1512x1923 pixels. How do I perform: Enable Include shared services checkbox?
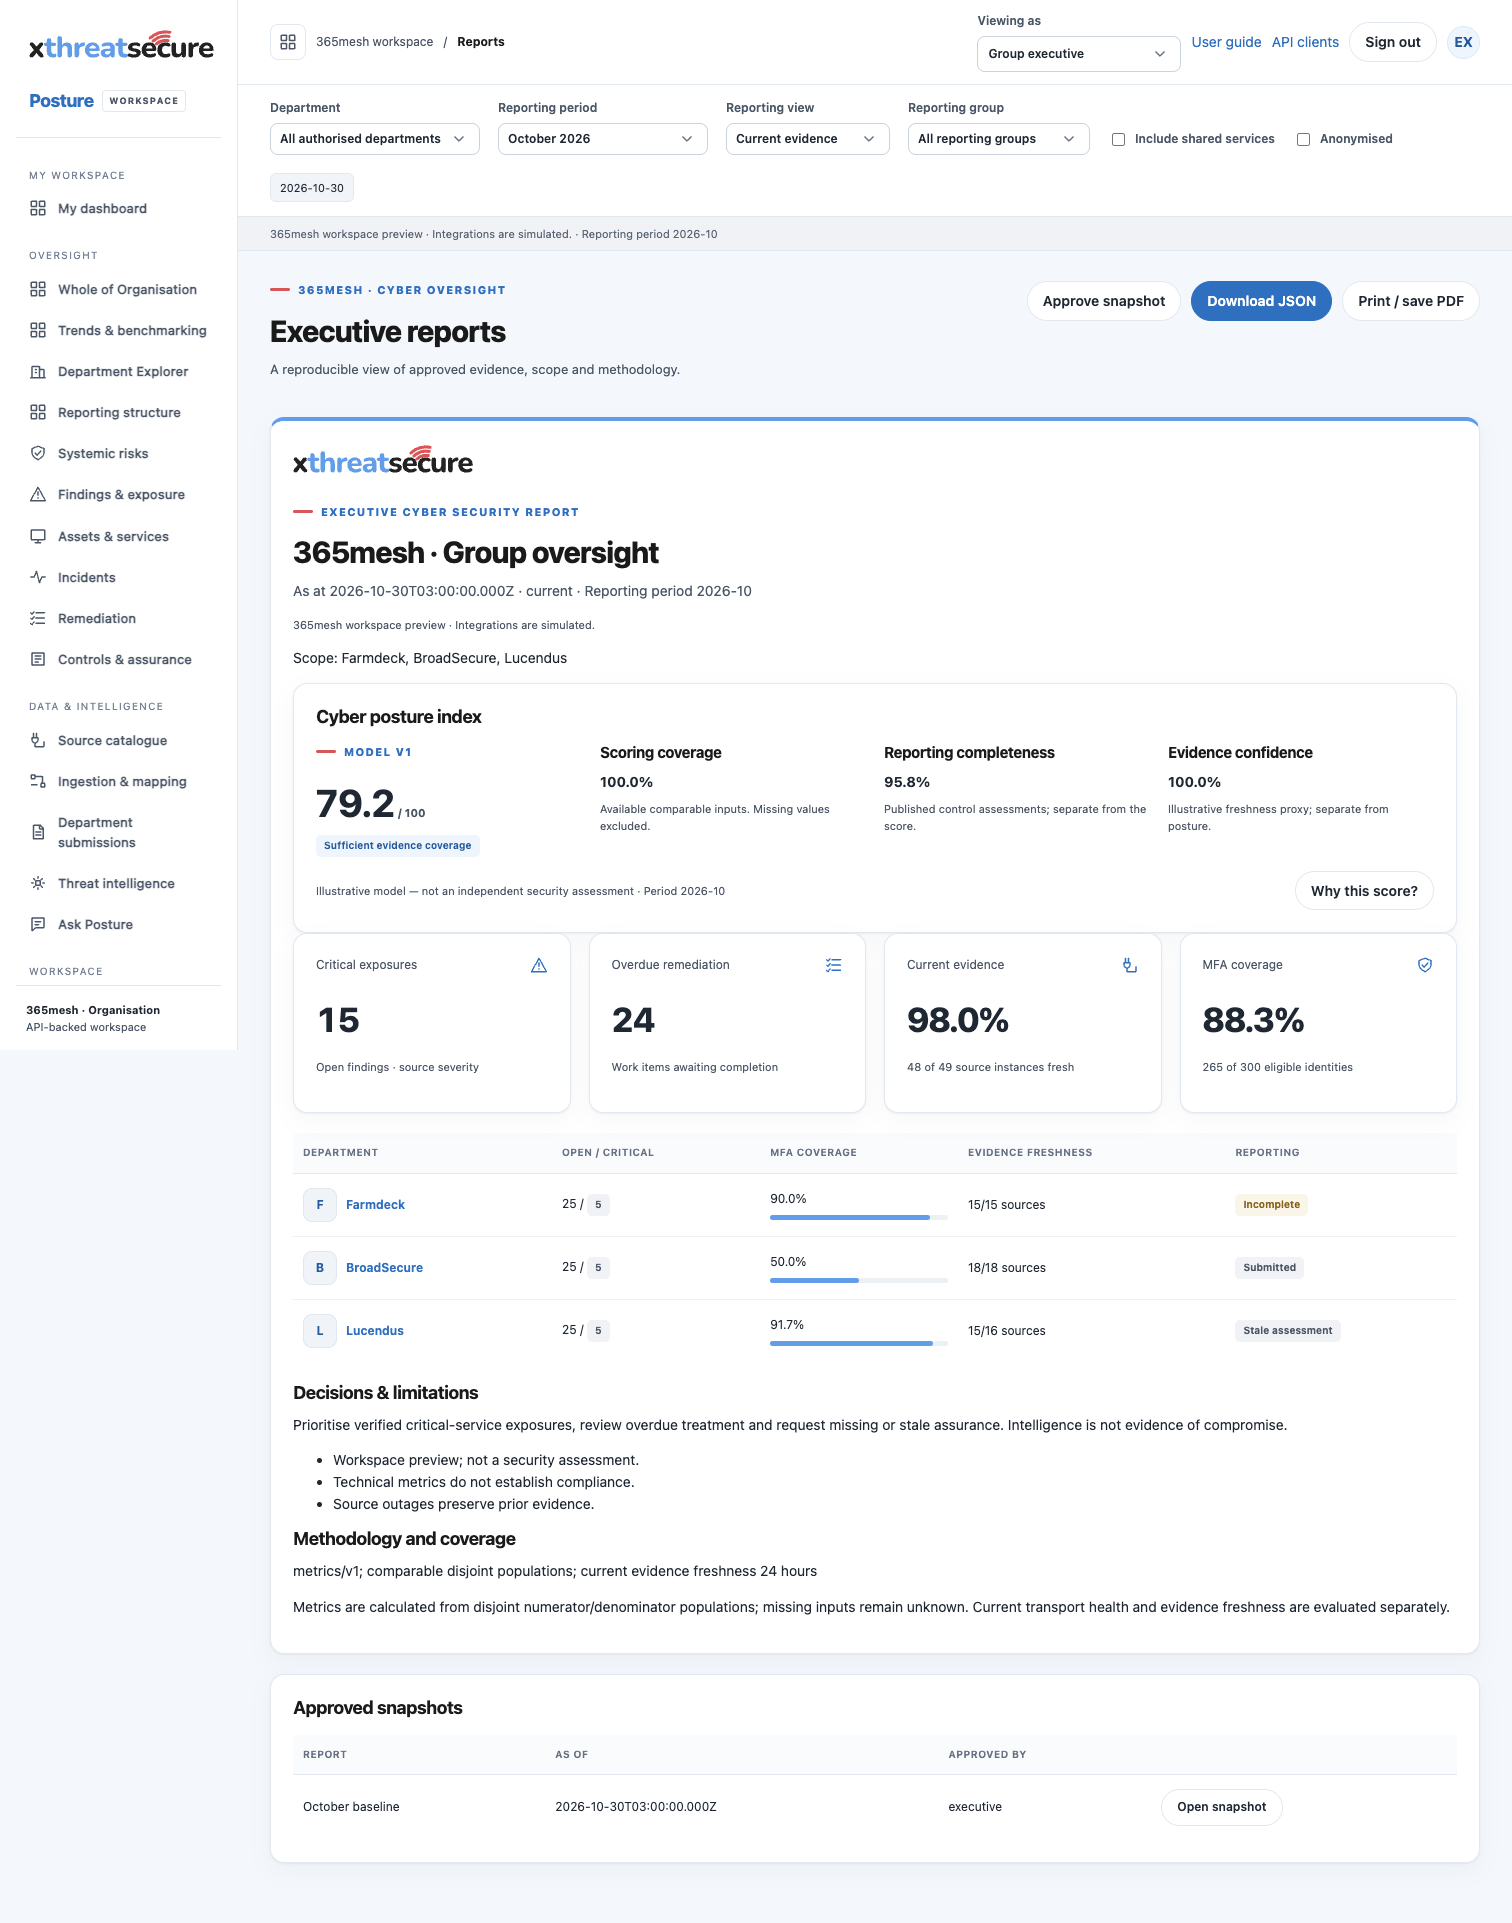pyautogui.click(x=1119, y=139)
